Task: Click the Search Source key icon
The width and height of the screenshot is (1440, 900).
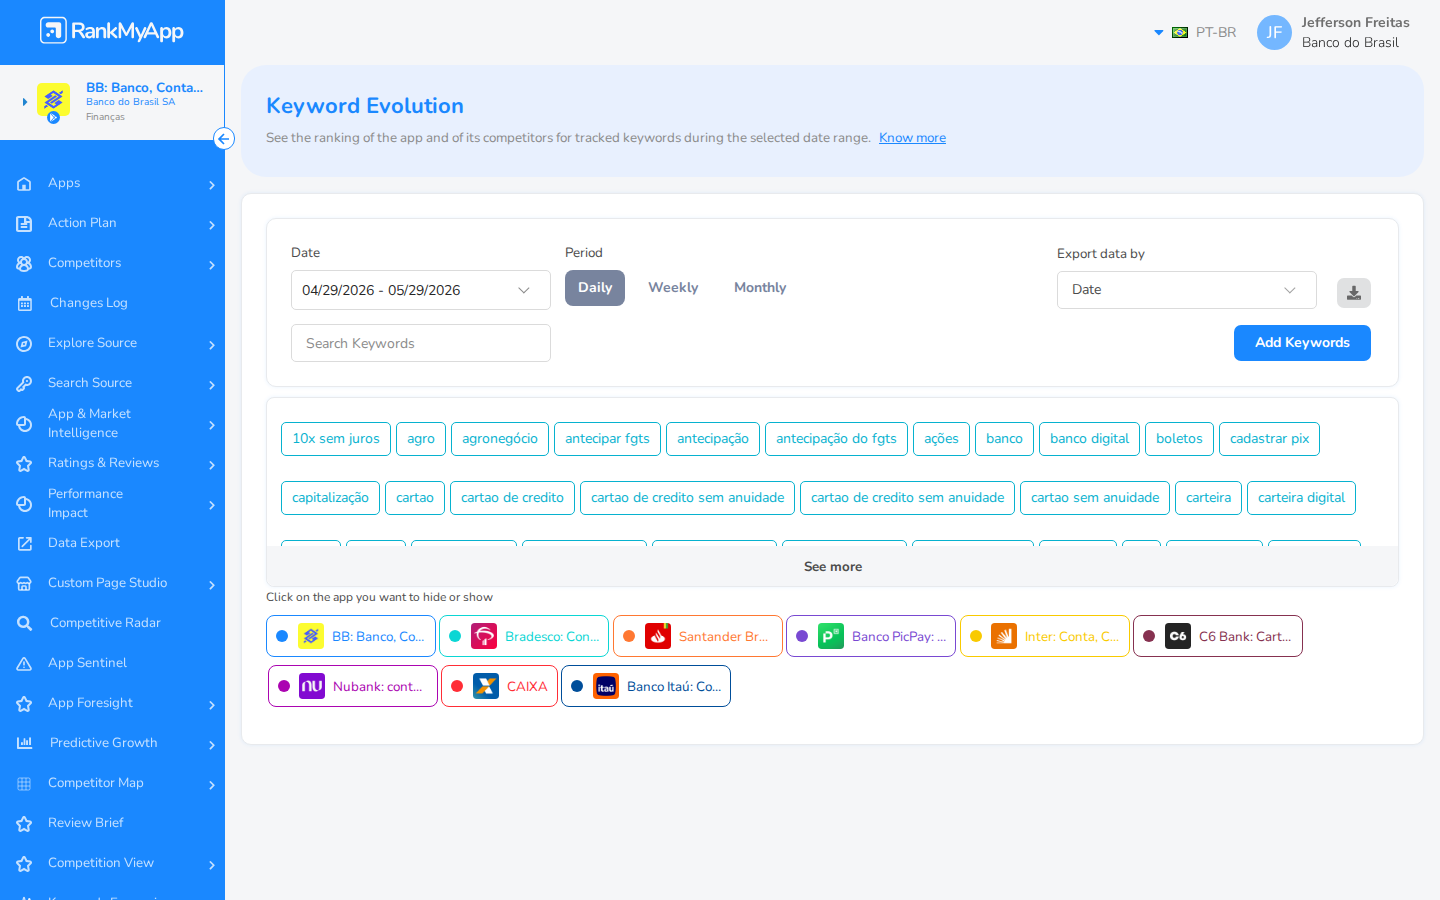Action: [25, 384]
